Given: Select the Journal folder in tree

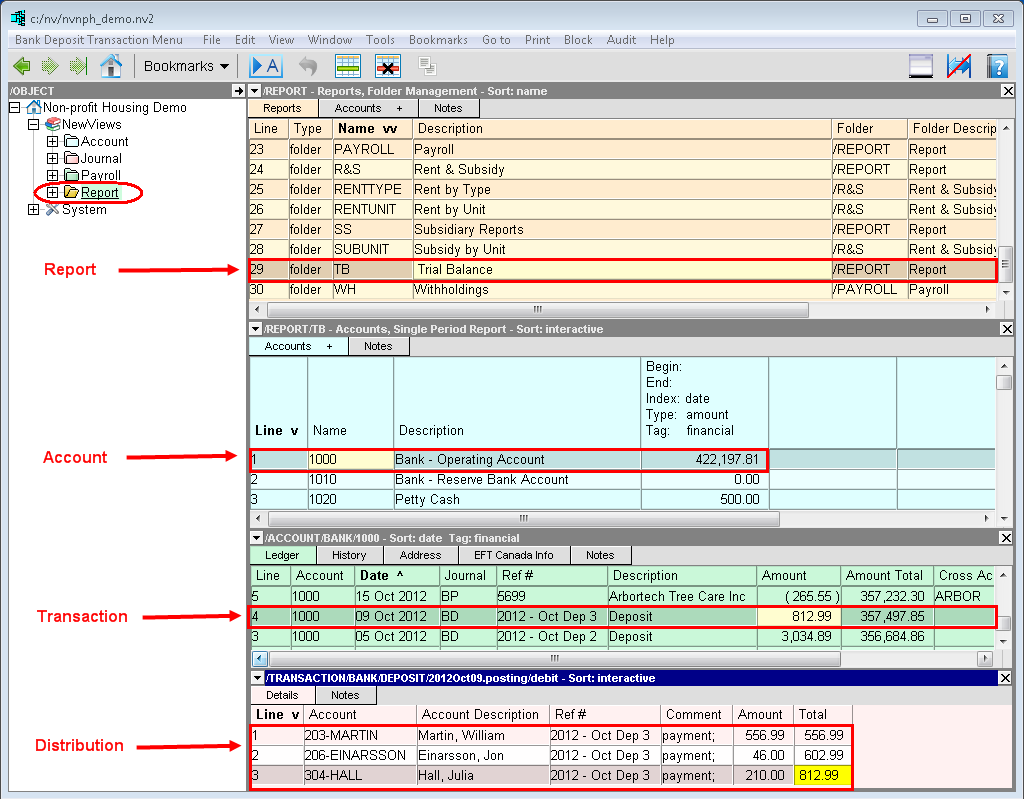Looking at the screenshot, I should 101,158.
